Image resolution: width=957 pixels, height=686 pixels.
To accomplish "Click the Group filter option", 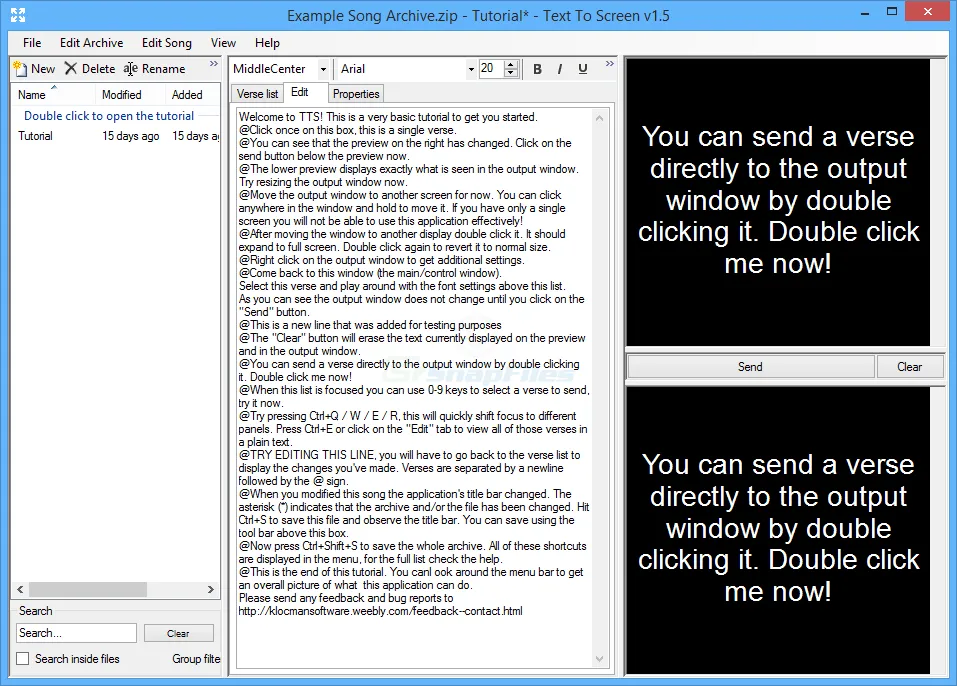I will click(196, 659).
